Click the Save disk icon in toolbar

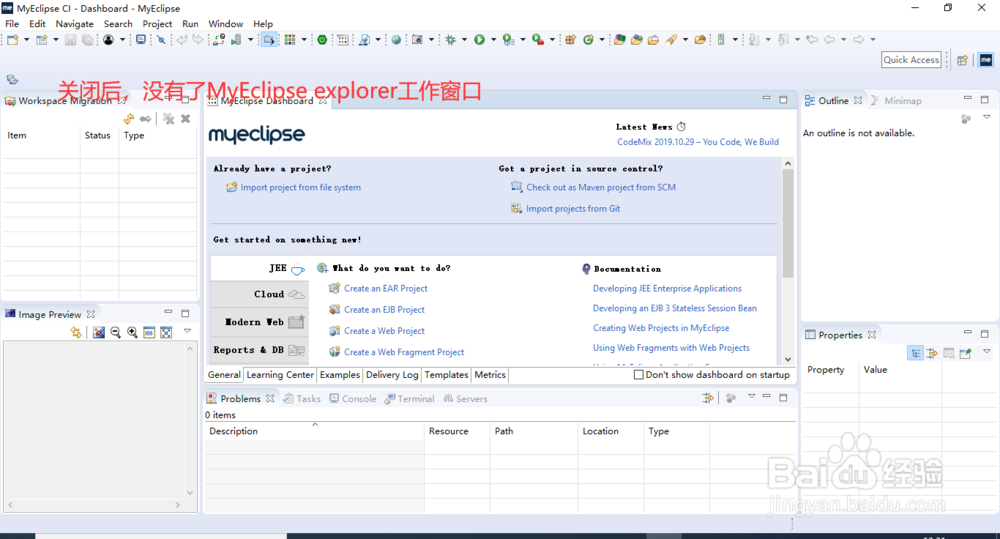pyautogui.click(x=70, y=40)
